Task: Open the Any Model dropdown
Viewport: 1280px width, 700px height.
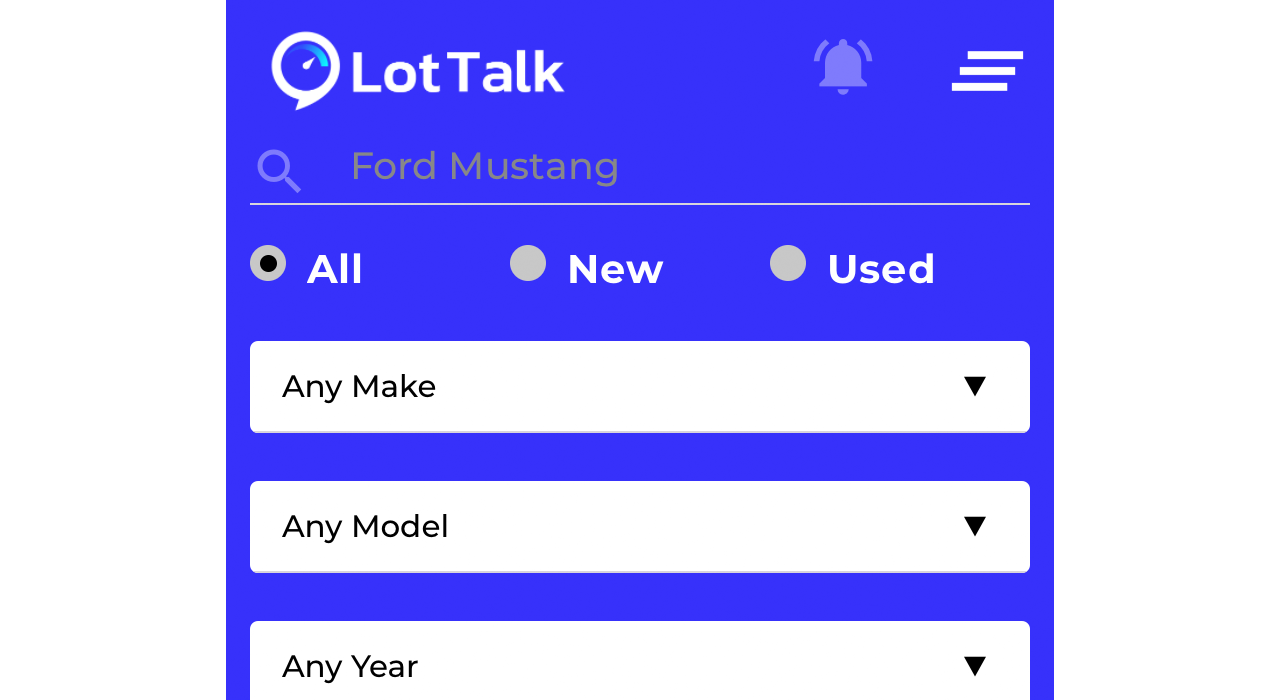Action: coord(640,527)
